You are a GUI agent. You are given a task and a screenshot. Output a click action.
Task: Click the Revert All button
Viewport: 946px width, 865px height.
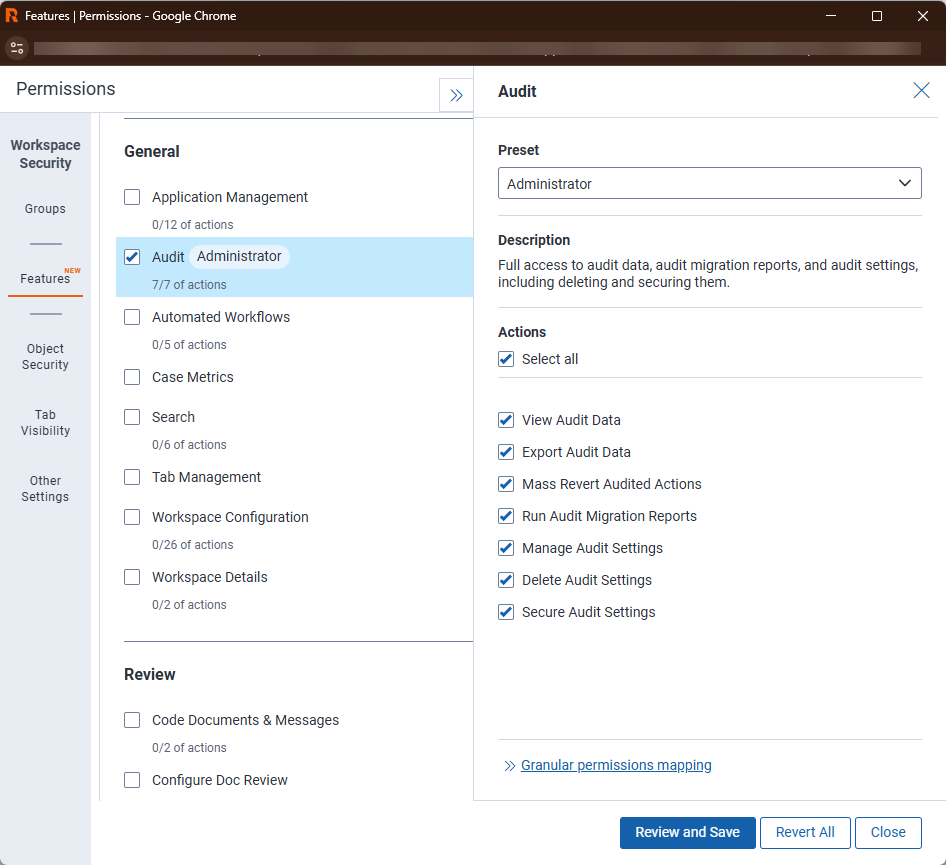click(x=805, y=832)
